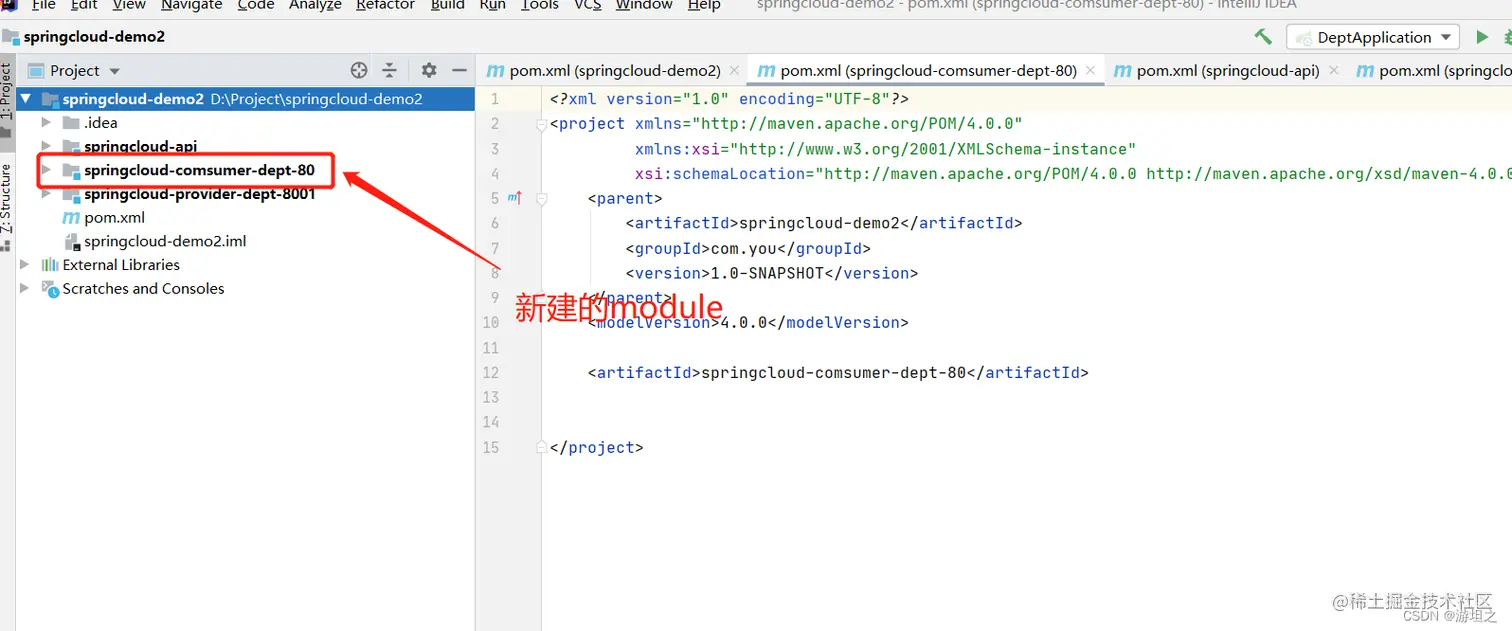
Task: Fold the project tag on line 2
Action: [541, 124]
